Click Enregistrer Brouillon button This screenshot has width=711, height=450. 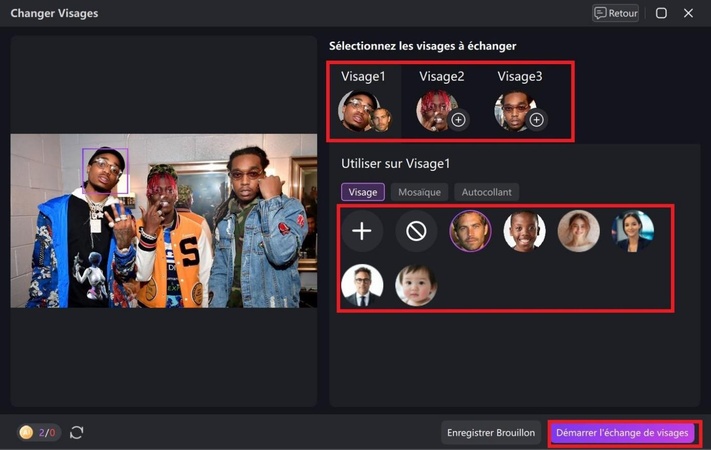[x=491, y=433]
